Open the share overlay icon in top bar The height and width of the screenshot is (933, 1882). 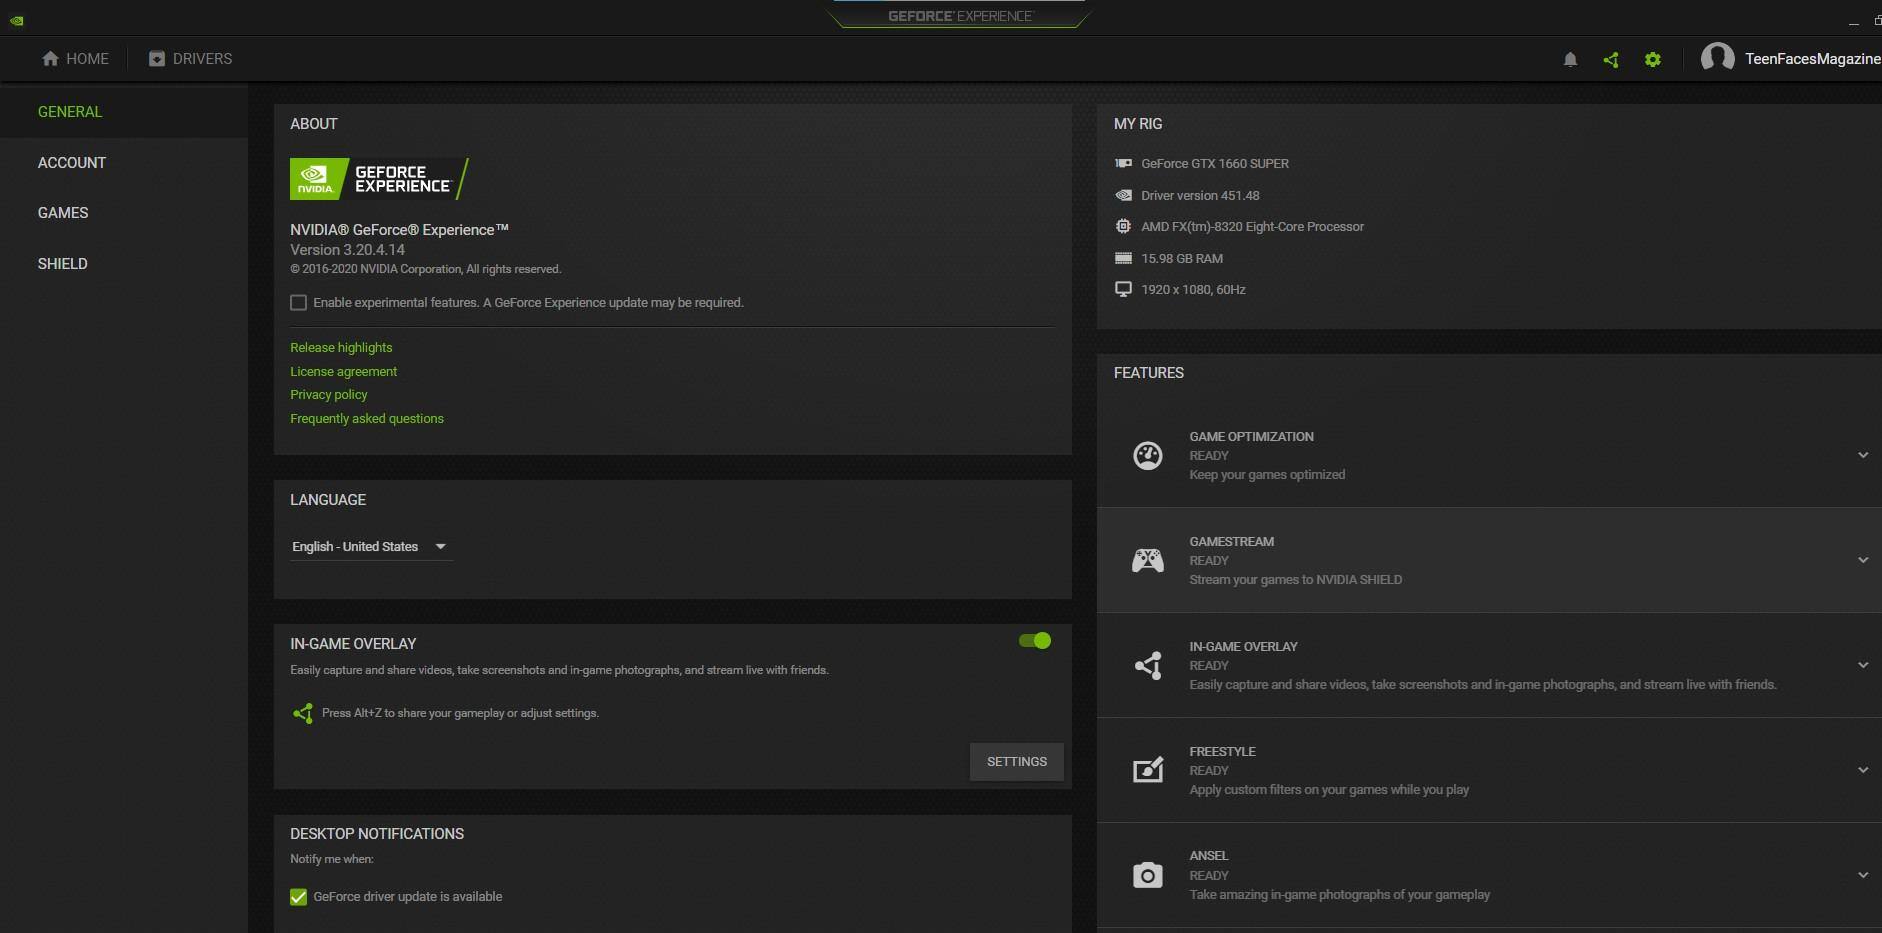(x=1611, y=60)
